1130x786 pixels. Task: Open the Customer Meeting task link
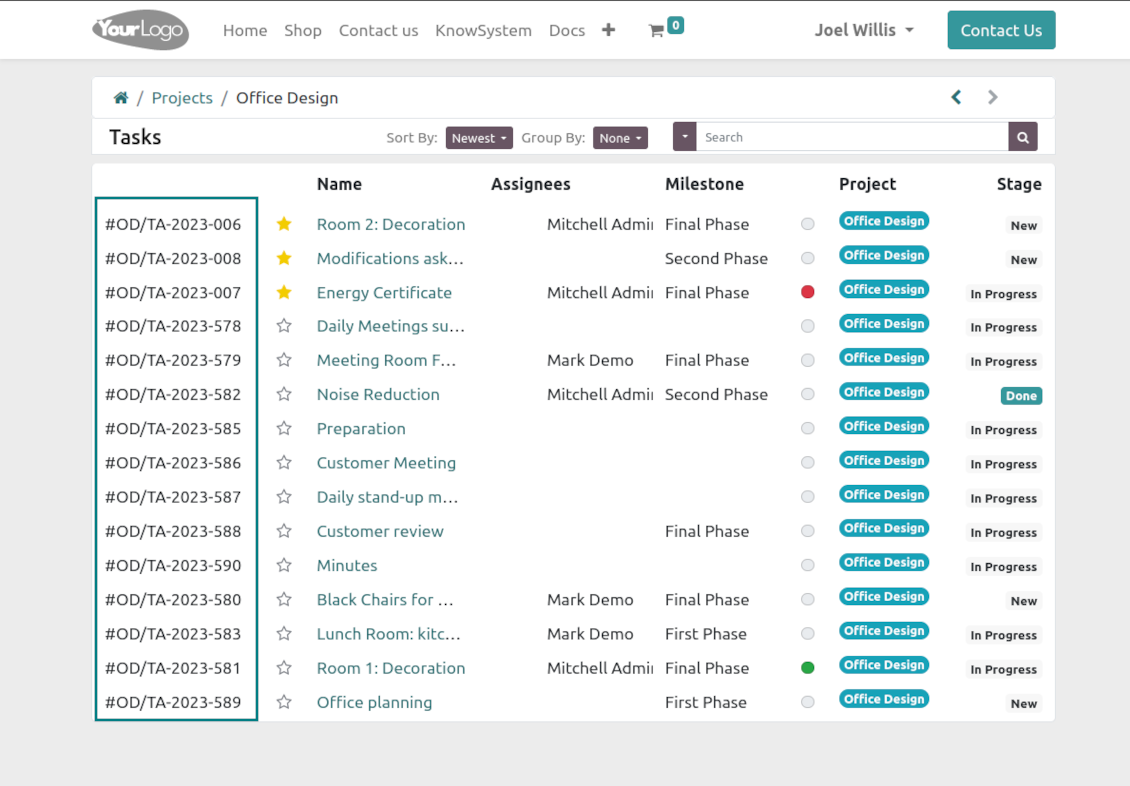click(386, 463)
